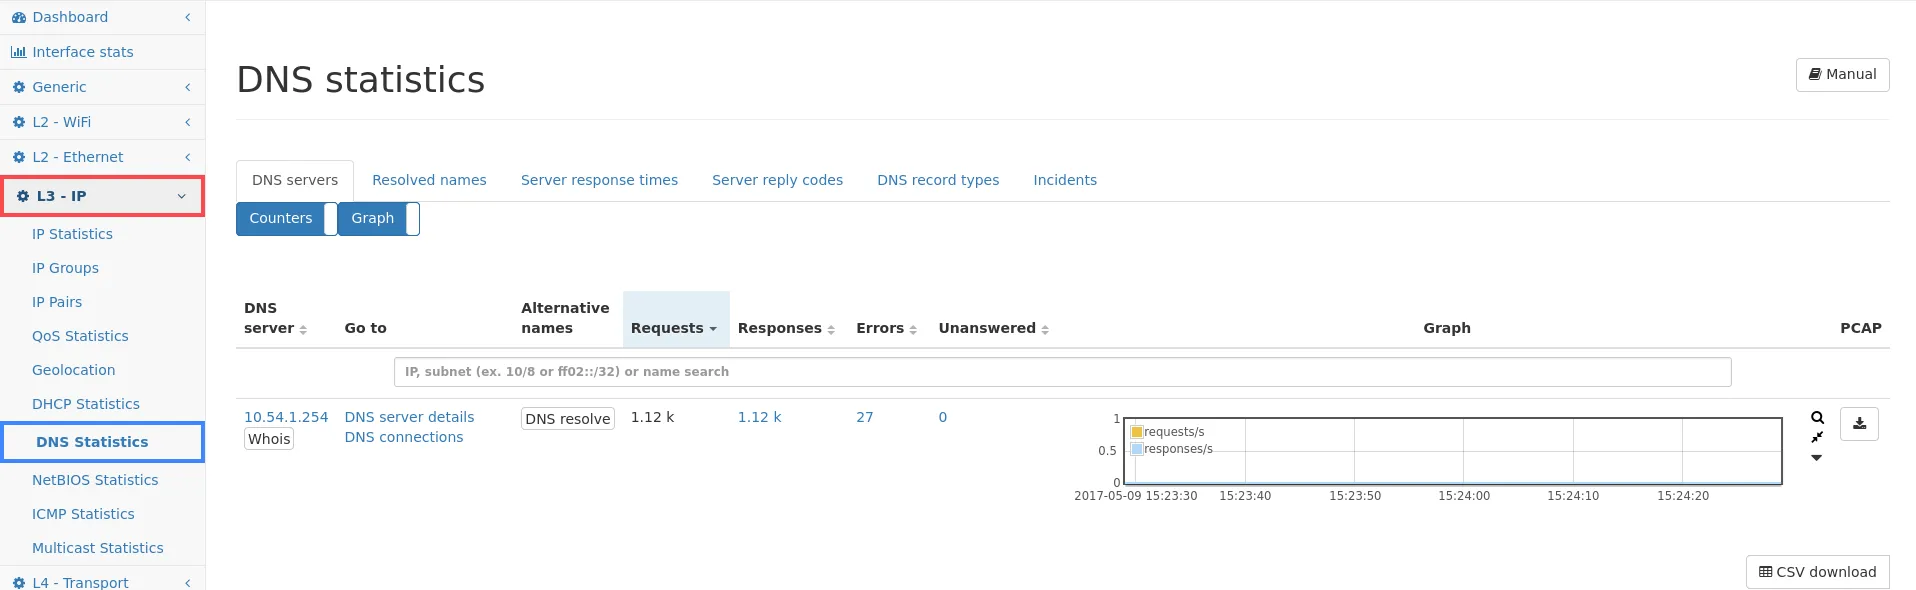Click inside the requests/responses graph area
This screenshot has width=1916, height=590.
pyautogui.click(x=1453, y=451)
